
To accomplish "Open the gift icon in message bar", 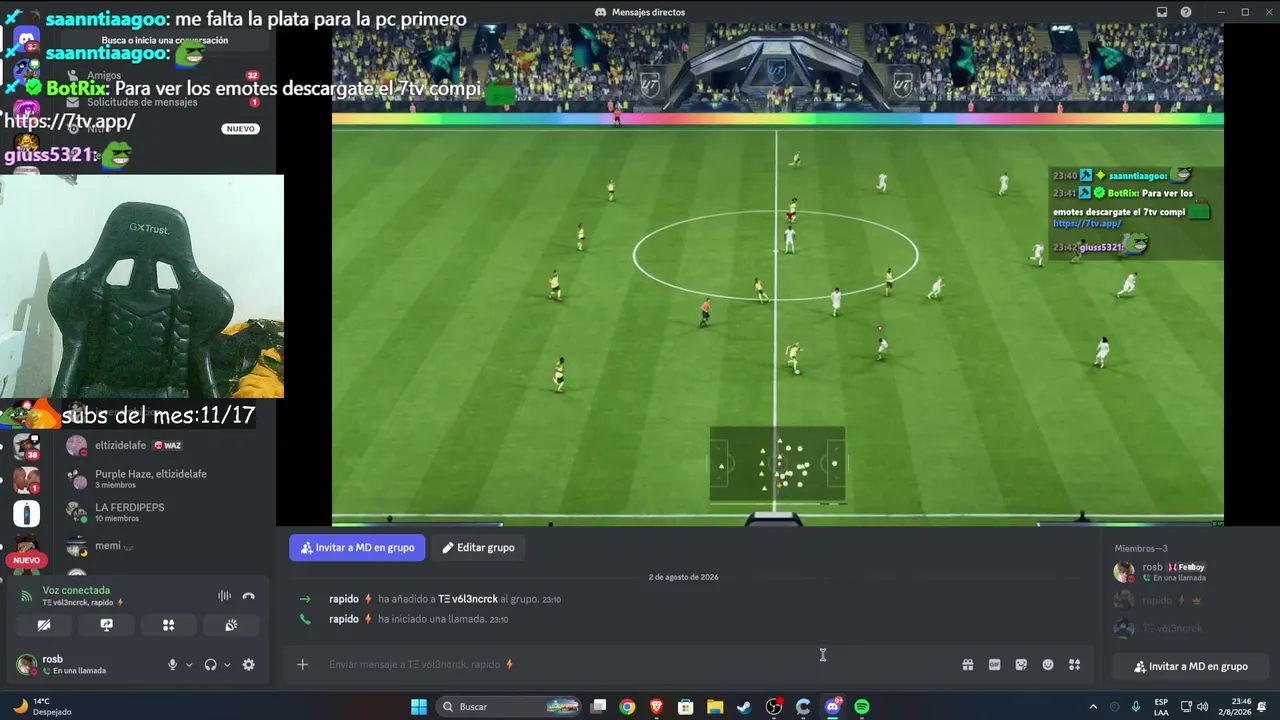I will pyautogui.click(x=968, y=664).
